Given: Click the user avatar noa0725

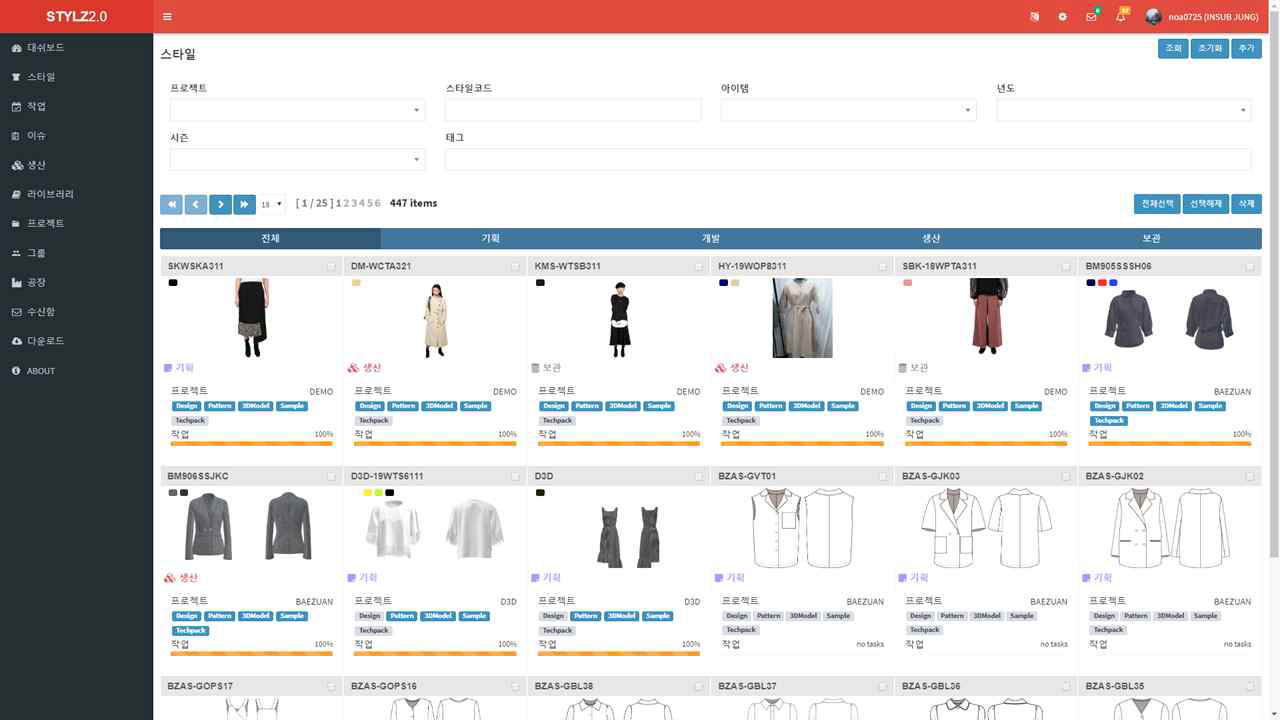Looking at the screenshot, I should click(1154, 17).
